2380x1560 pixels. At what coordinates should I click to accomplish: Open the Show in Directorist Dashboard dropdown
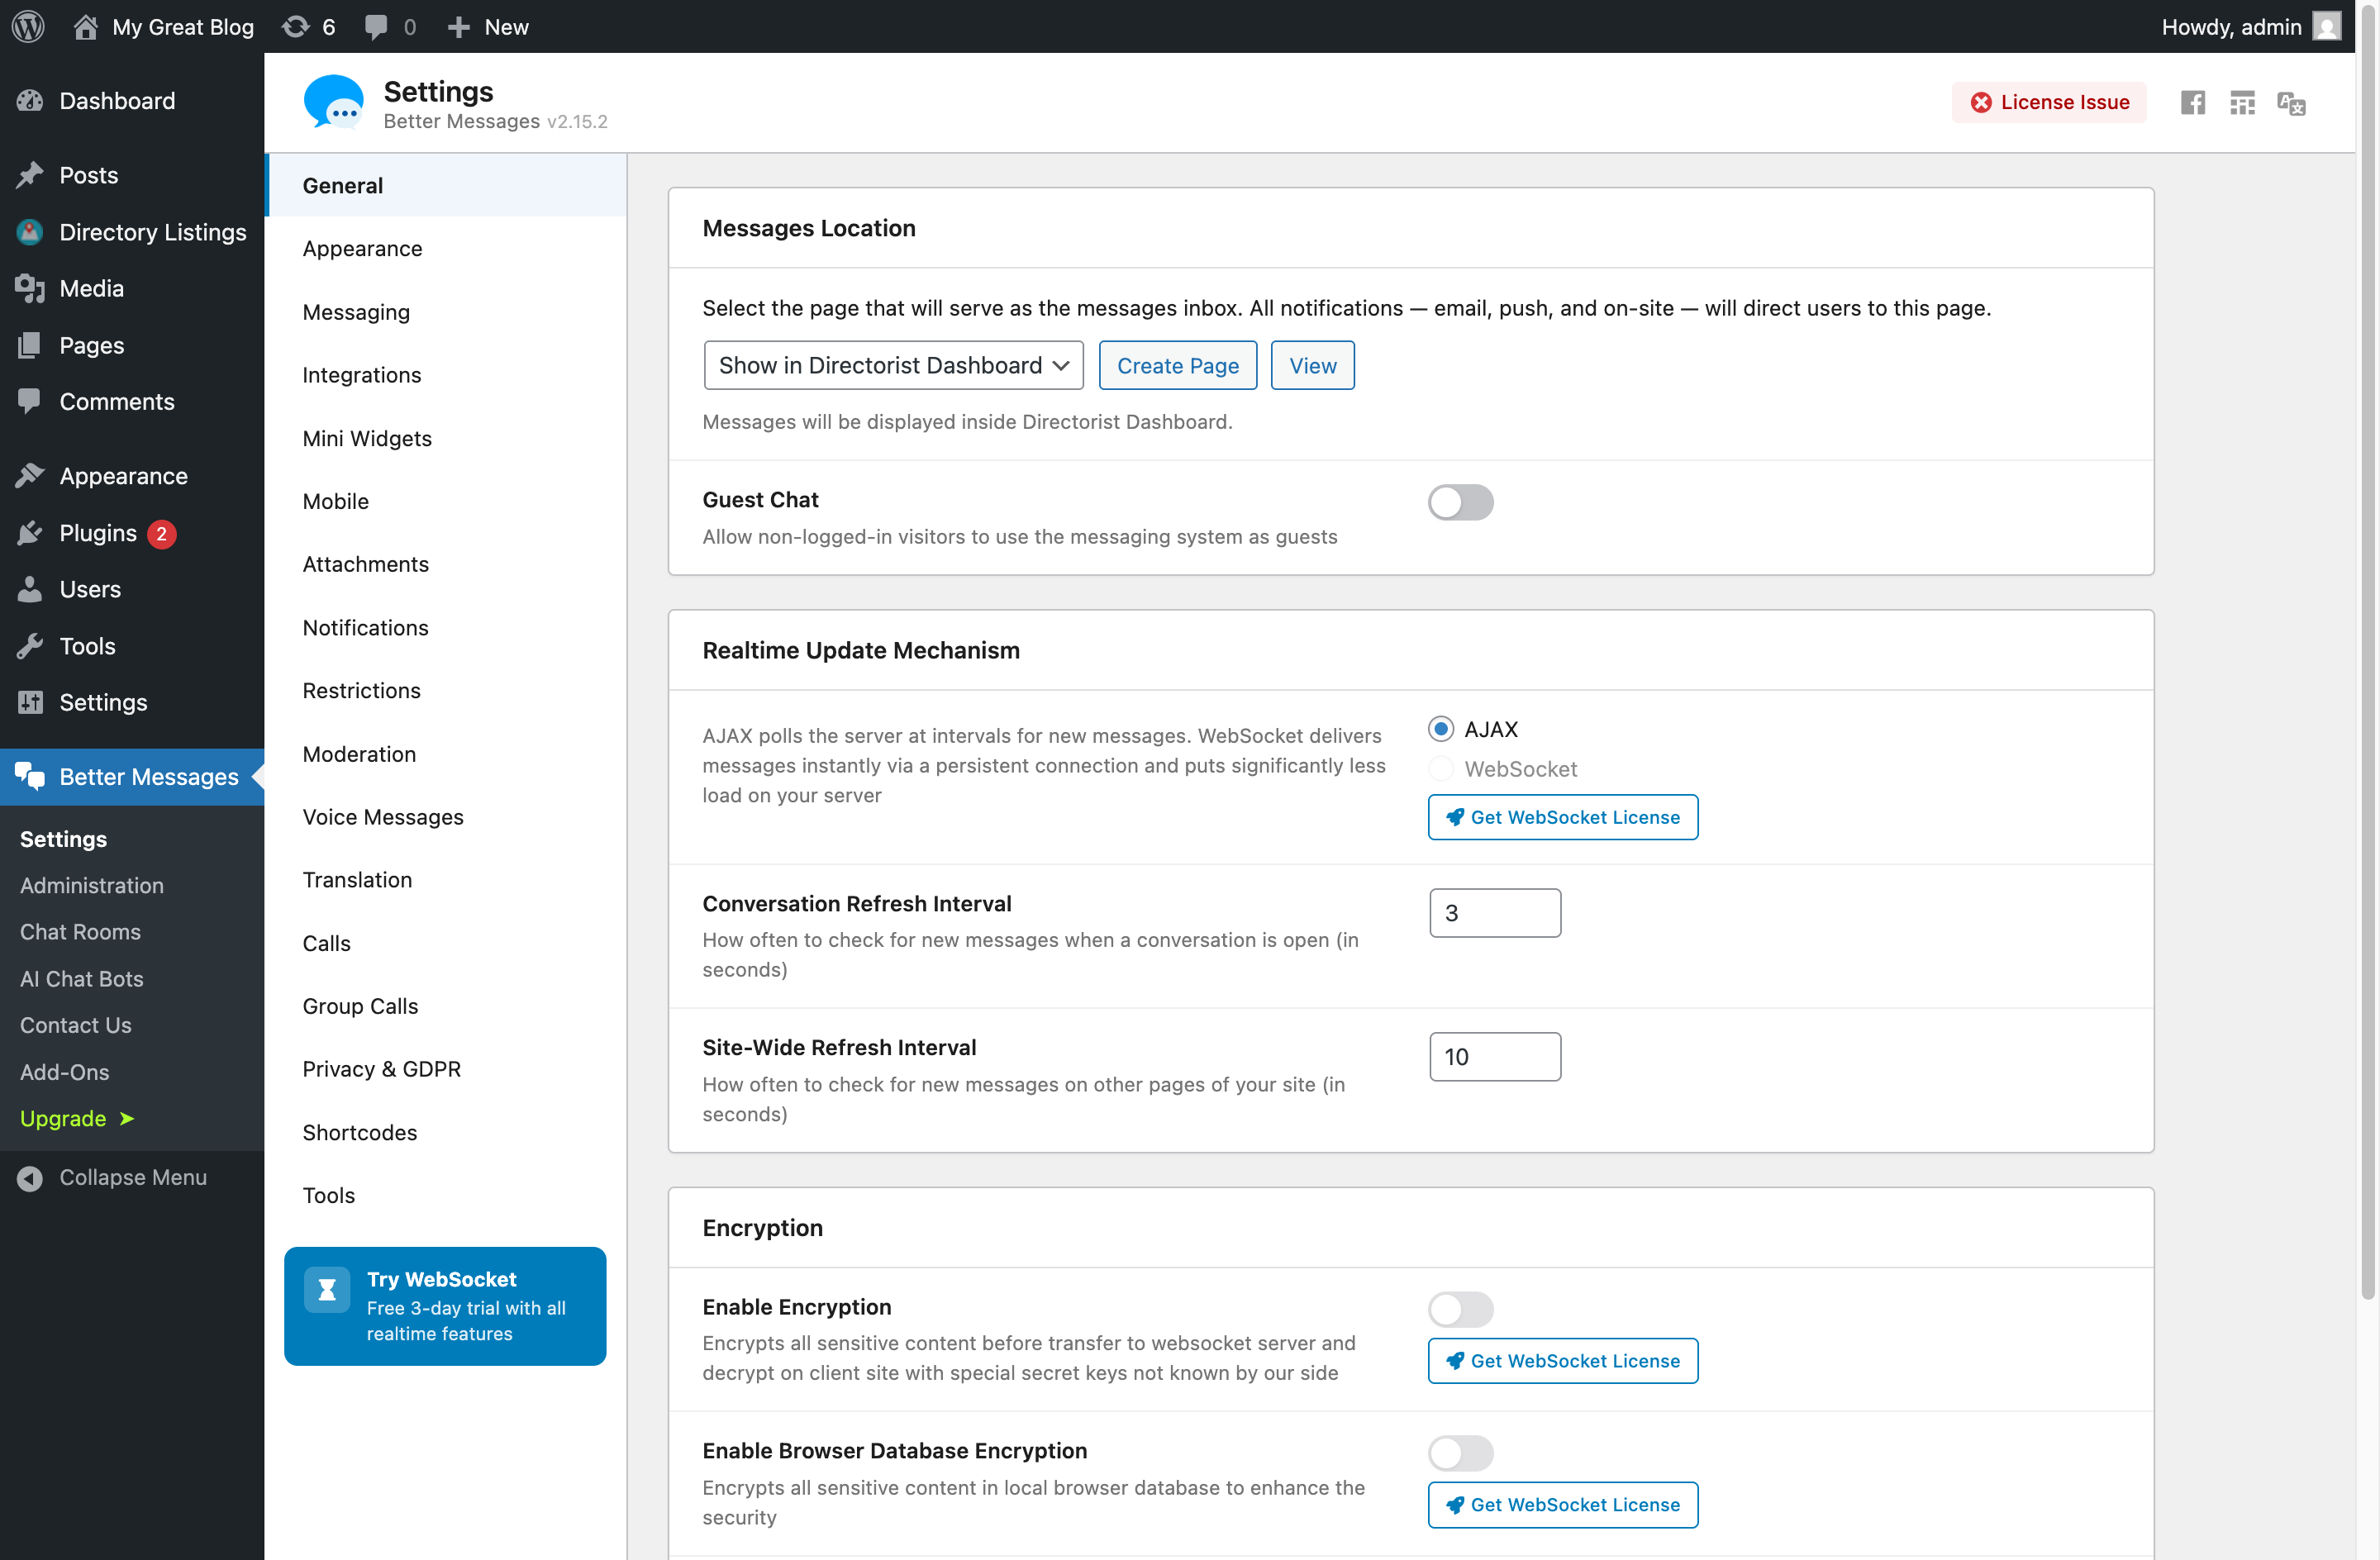893,365
